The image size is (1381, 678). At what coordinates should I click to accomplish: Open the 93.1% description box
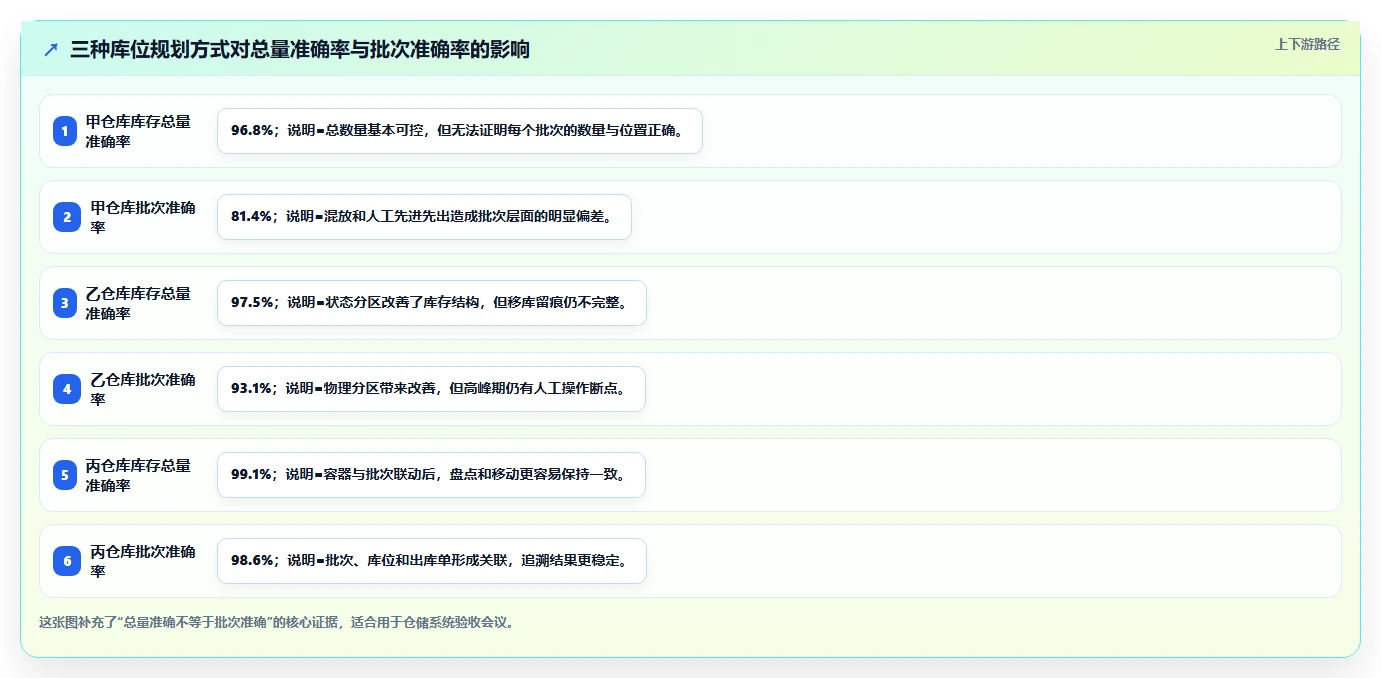(431, 389)
